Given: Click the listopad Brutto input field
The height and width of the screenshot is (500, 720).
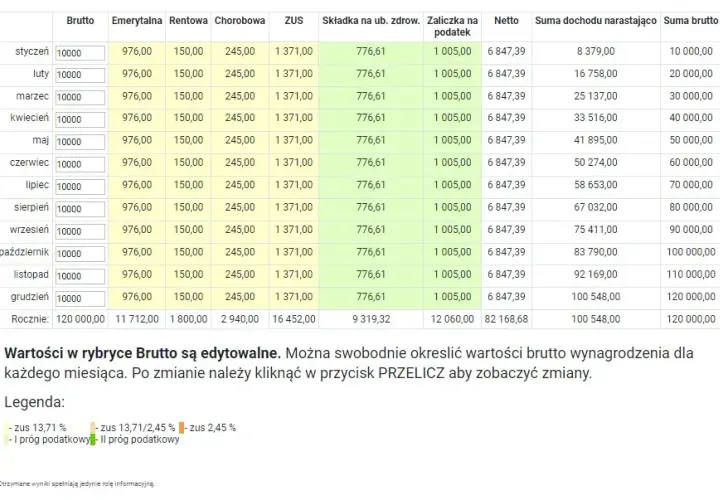Looking at the screenshot, I should (80, 276).
